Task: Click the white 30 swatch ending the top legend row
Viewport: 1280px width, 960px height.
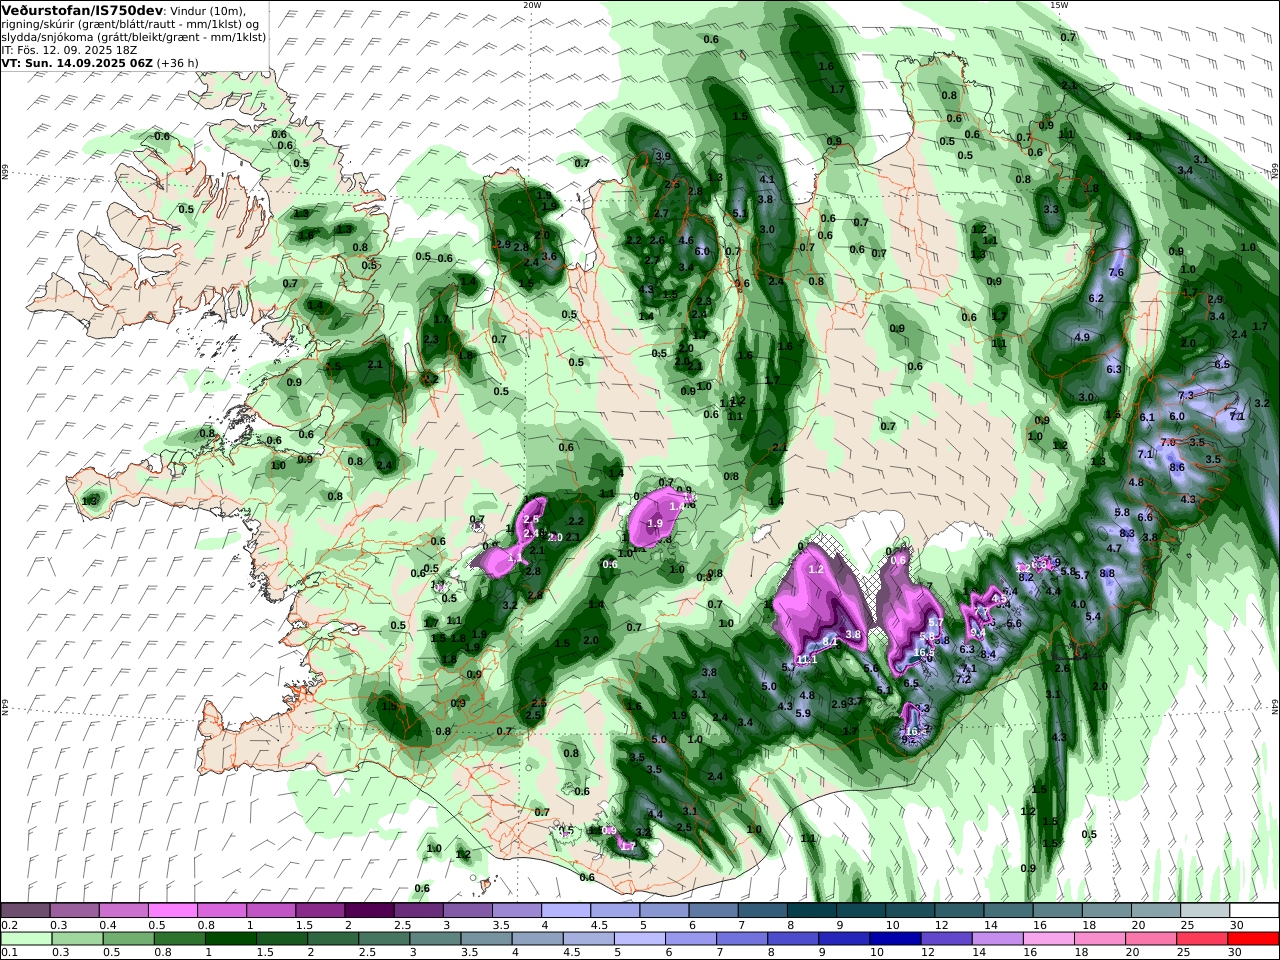Action: click(1253, 910)
